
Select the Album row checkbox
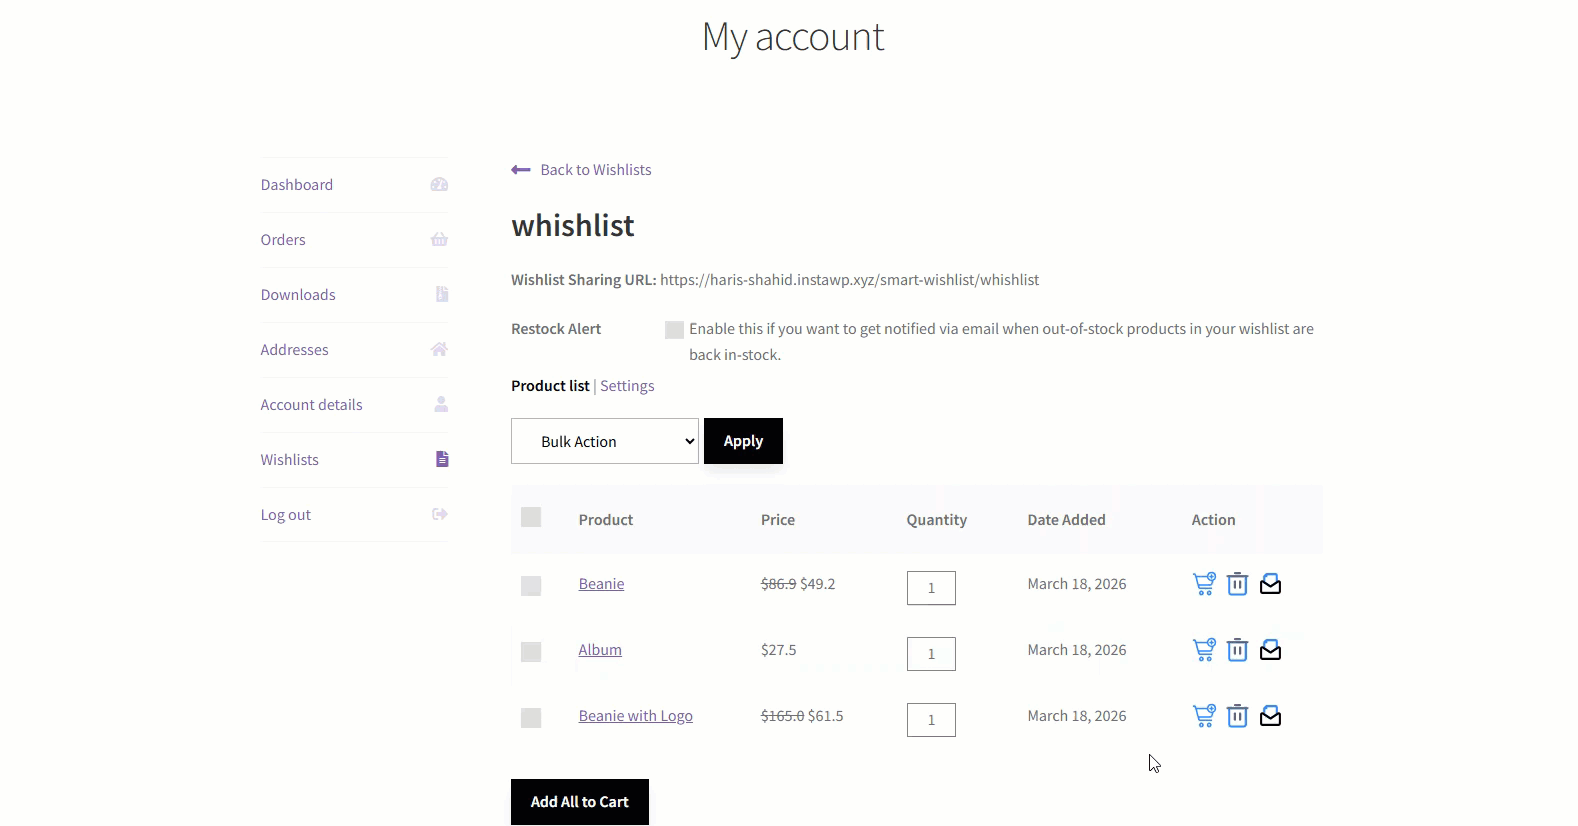531,652
